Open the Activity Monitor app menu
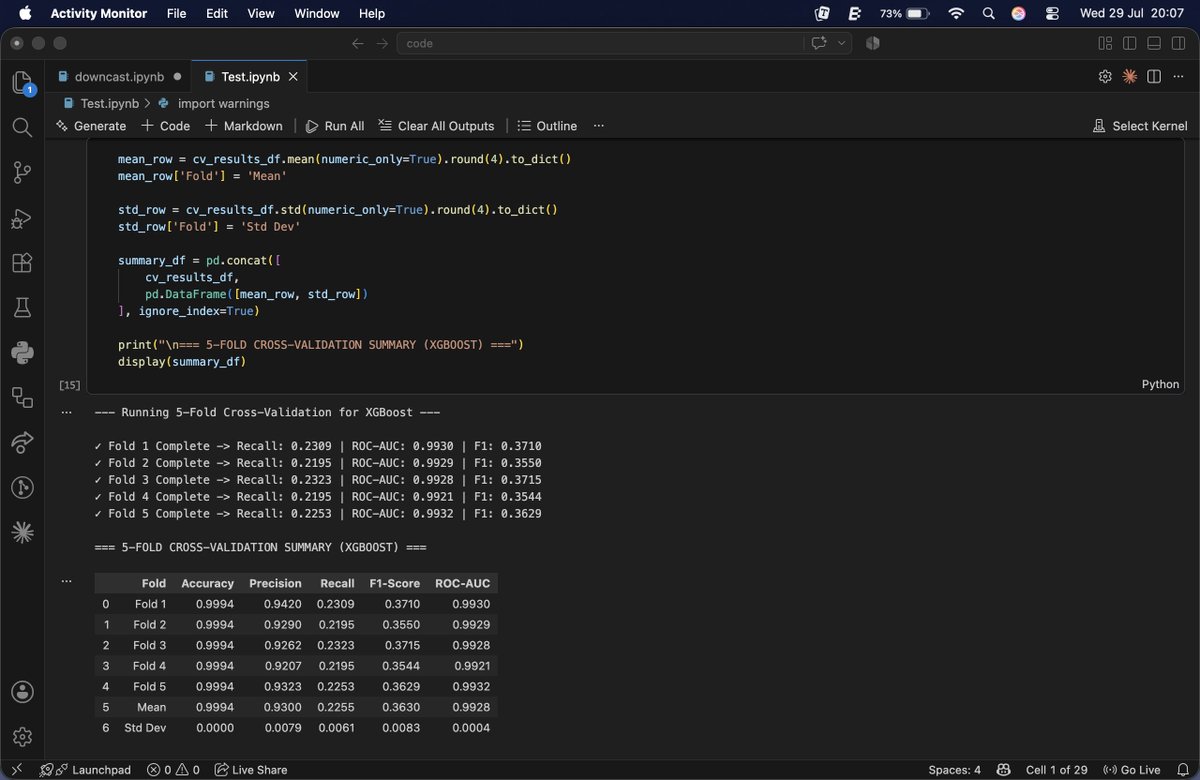The image size is (1200, 780). click(x=99, y=14)
